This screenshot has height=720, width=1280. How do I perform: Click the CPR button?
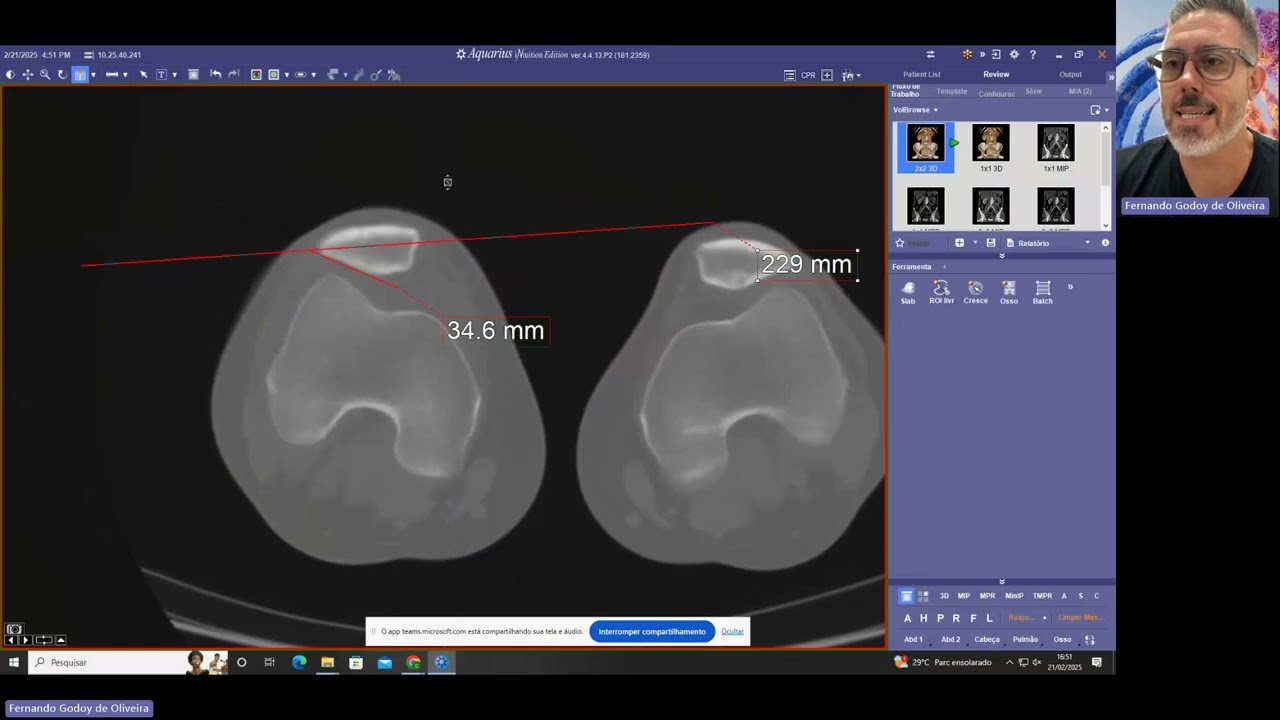coord(808,76)
